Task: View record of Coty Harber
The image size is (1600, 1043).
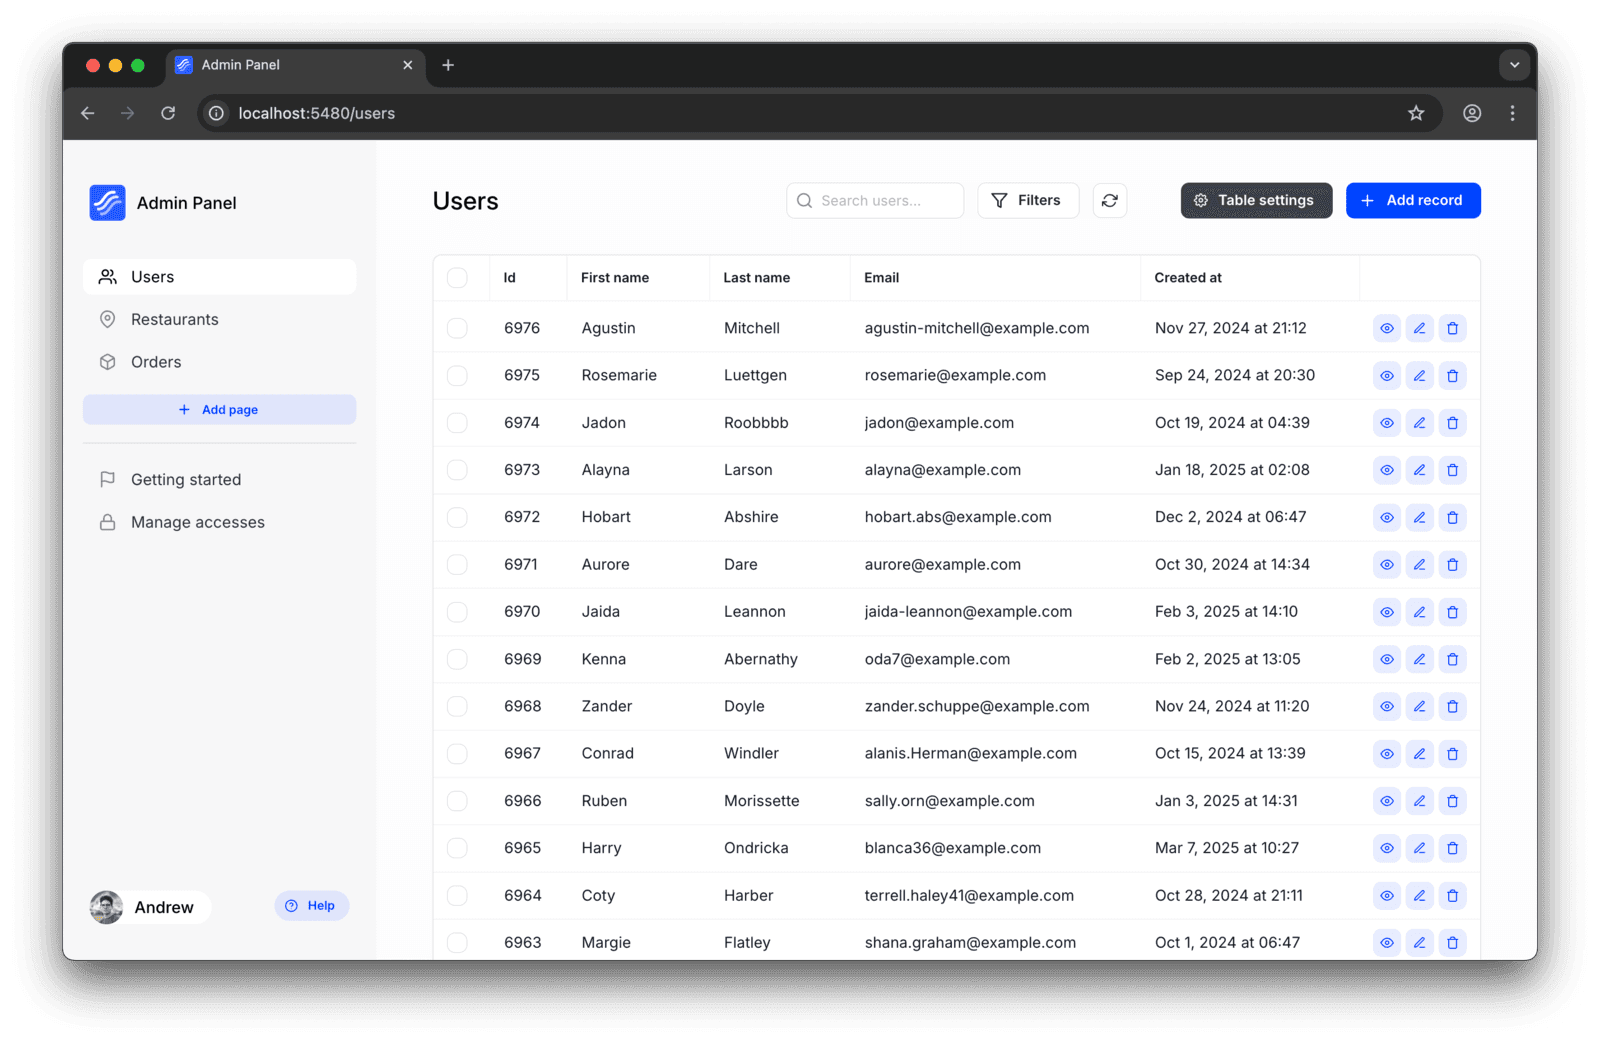Action: [x=1386, y=896]
